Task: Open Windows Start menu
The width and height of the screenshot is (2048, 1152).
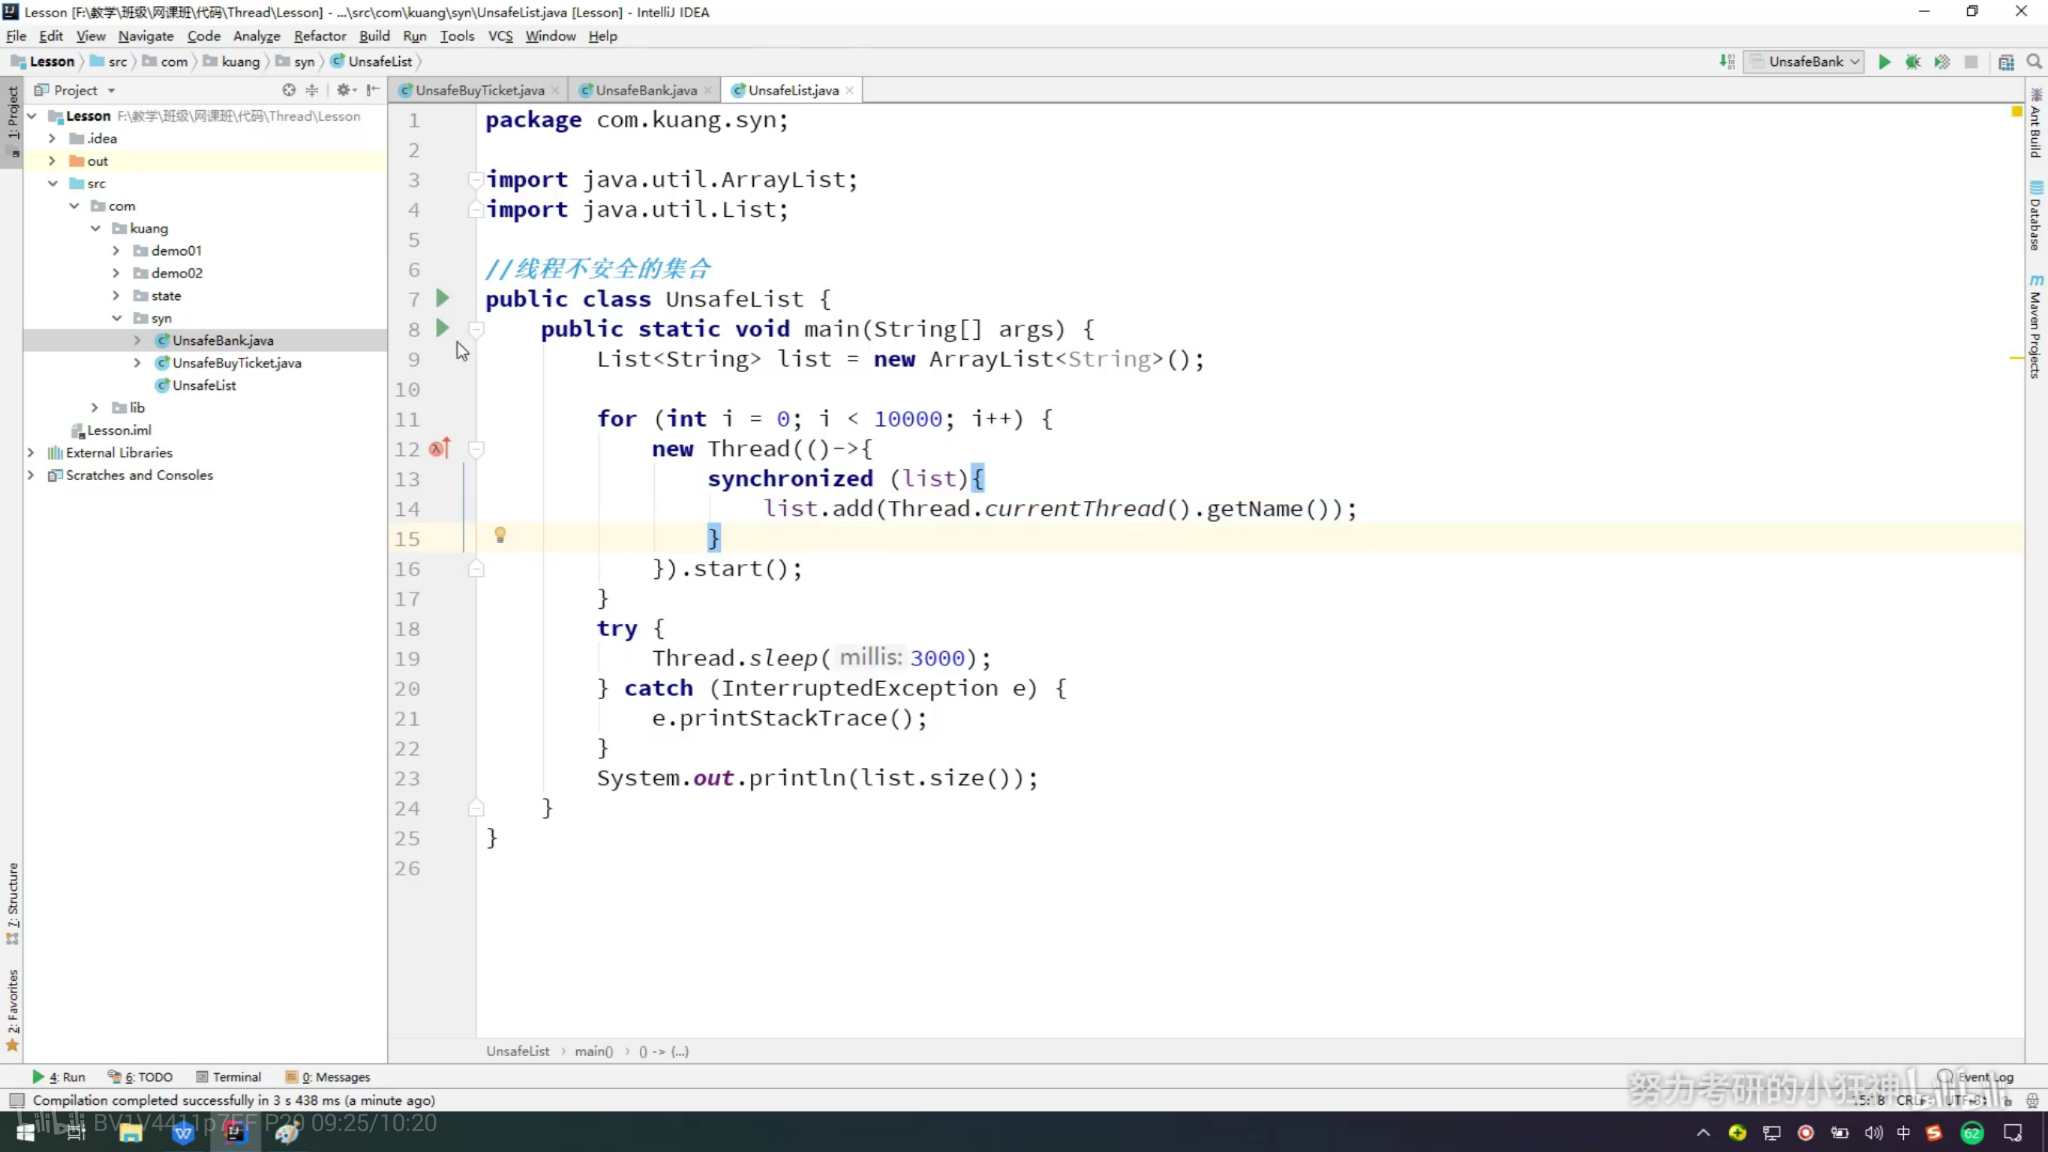Action: point(25,1132)
